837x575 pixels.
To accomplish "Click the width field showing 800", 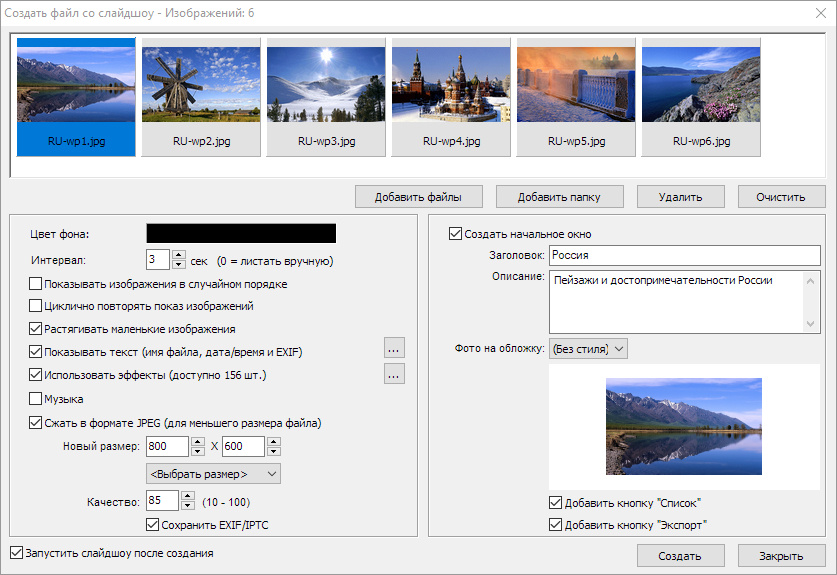I will (x=167, y=446).
